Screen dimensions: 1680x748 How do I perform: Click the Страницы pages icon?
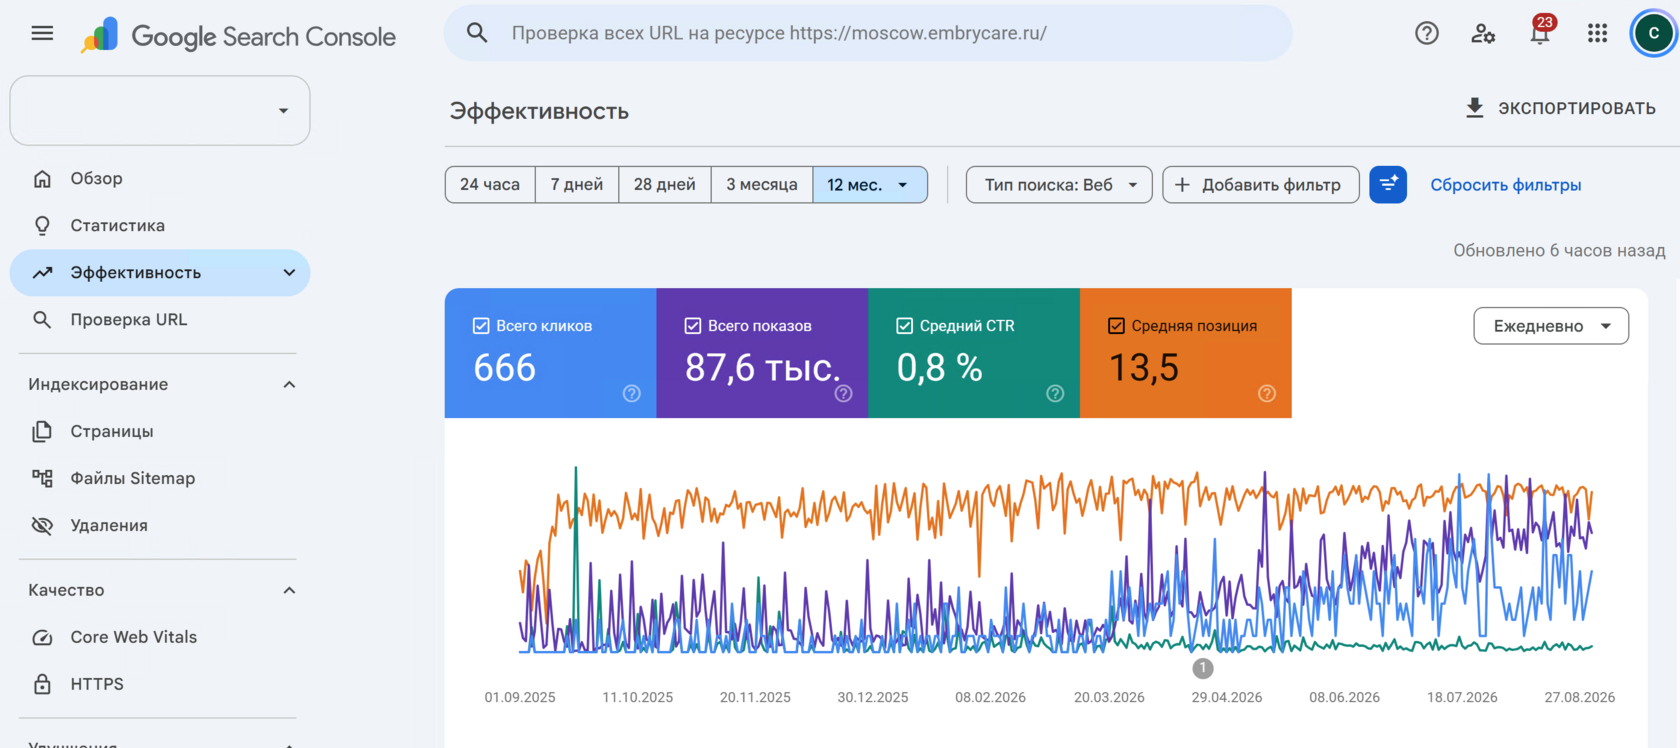pos(42,432)
